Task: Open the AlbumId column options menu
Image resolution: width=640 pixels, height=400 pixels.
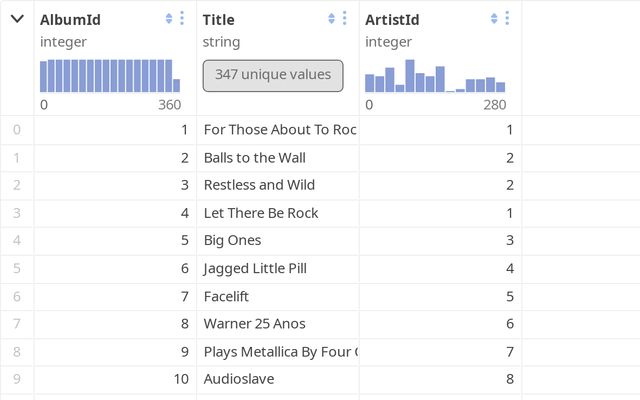Action: [182, 19]
